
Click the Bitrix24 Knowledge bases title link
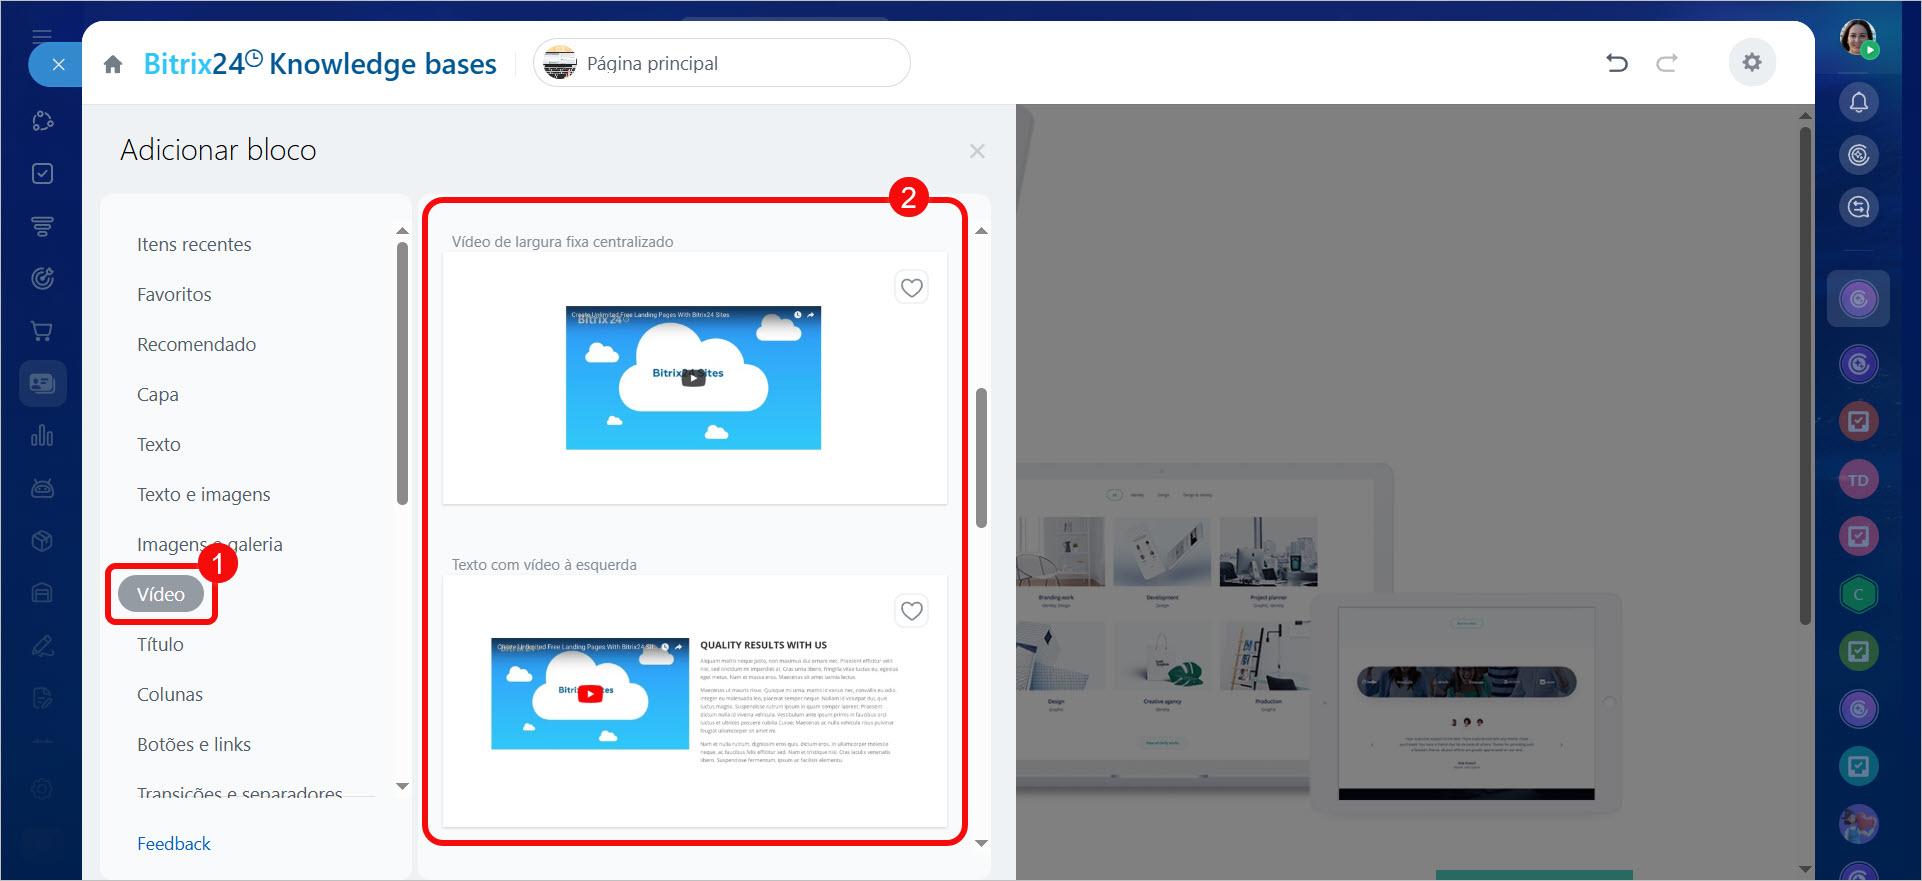click(320, 64)
